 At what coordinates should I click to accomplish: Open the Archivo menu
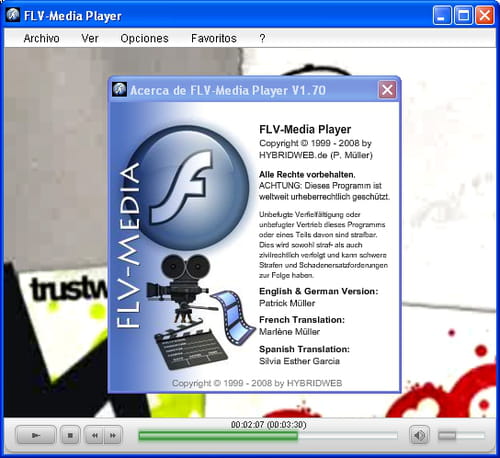41,38
